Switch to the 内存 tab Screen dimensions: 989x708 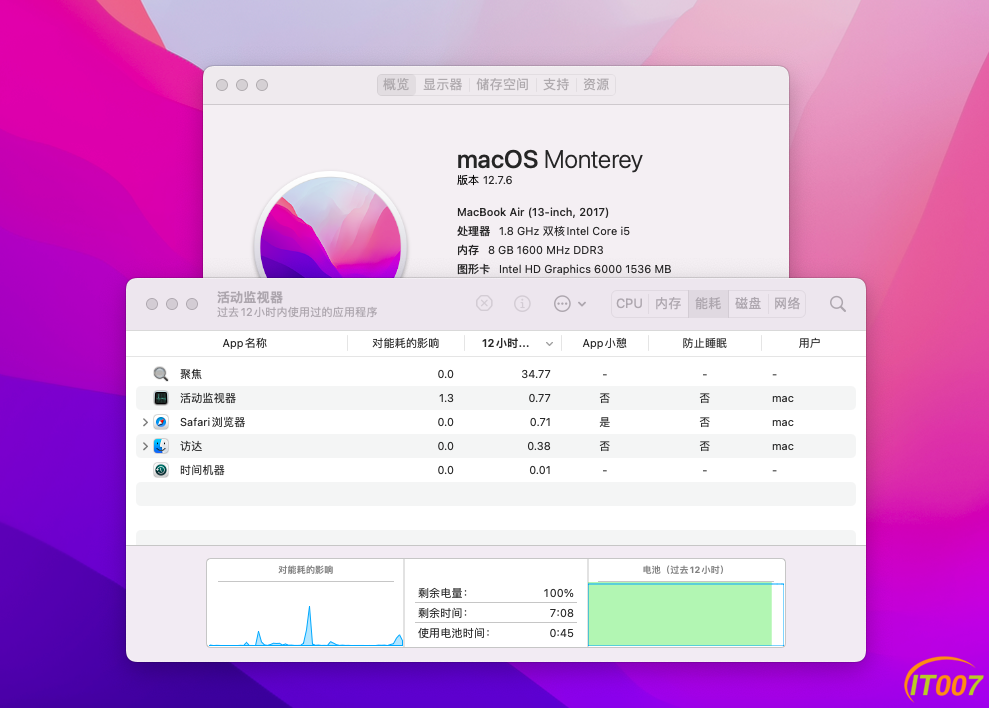click(x=668, y=304)
